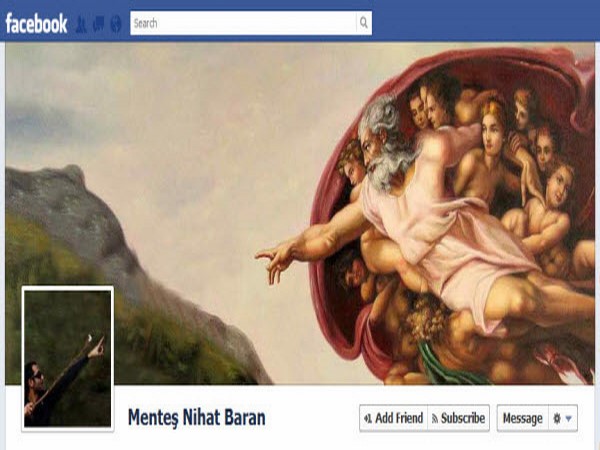Expand the dropdown arrow next to gear
Viewport: 600px width, 450px height.
coord(569,419)
